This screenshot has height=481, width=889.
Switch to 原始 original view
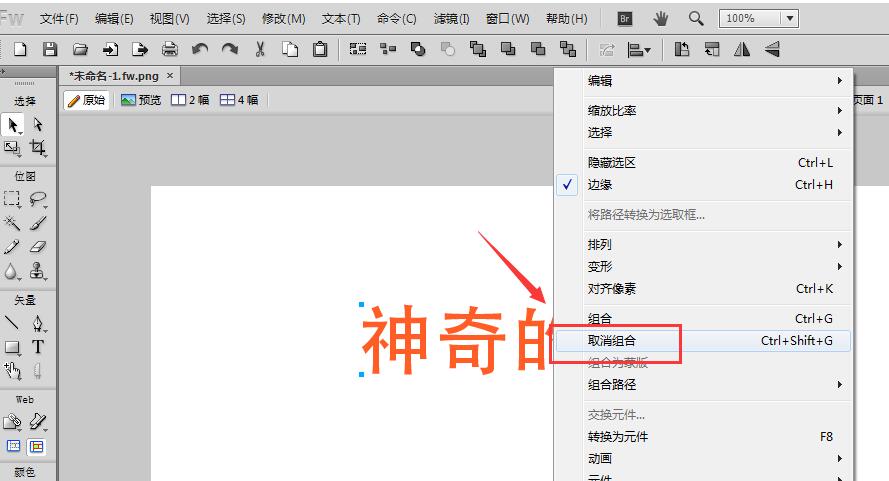86,100
